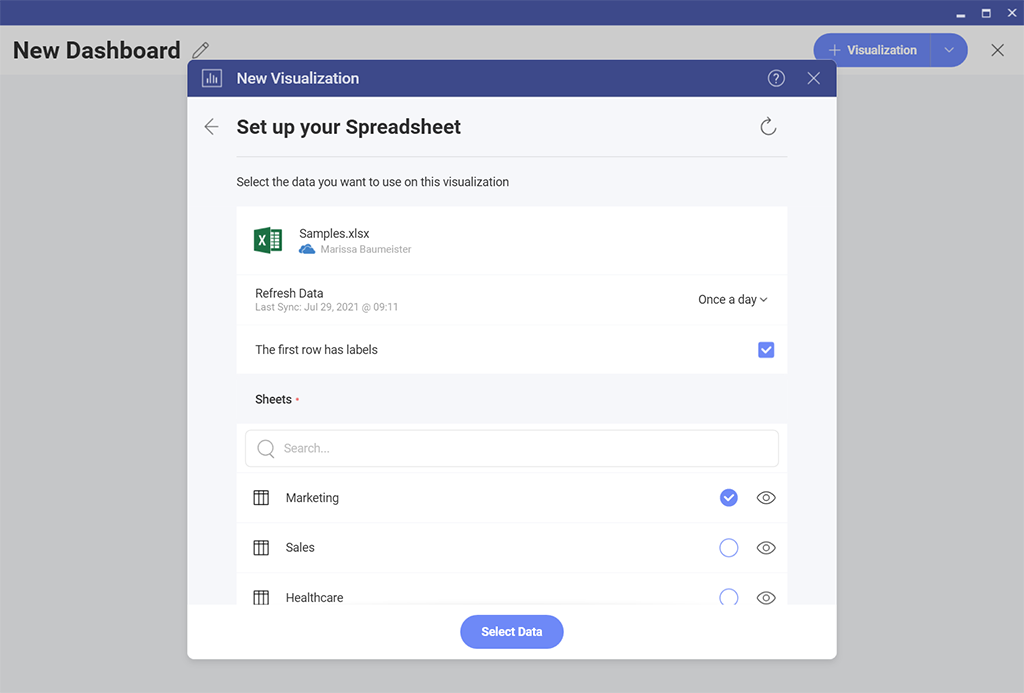The image size is (1024, 693).
Task: Click the chart icon in New Visualization header
Action: pos(212,78)
